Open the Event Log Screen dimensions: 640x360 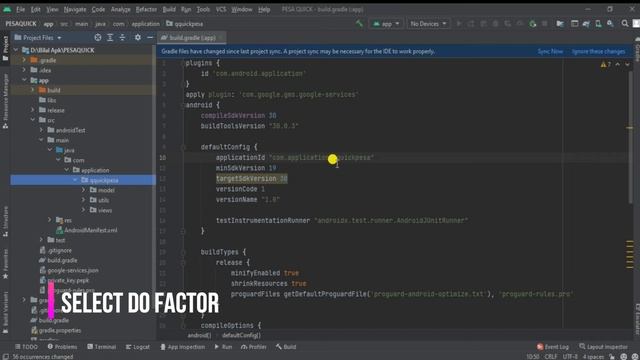coord(553,347)
